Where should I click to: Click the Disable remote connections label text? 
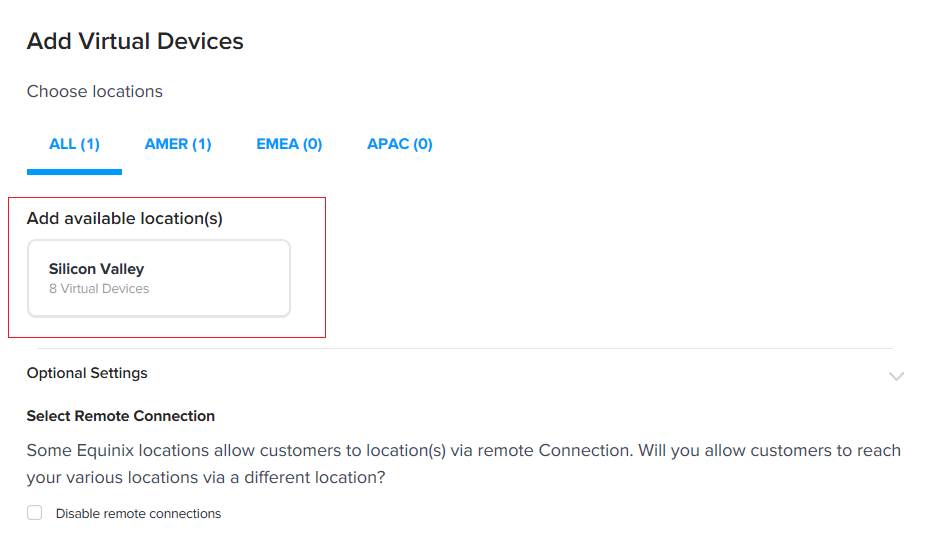pyautogui.click(x=138, y=514)
